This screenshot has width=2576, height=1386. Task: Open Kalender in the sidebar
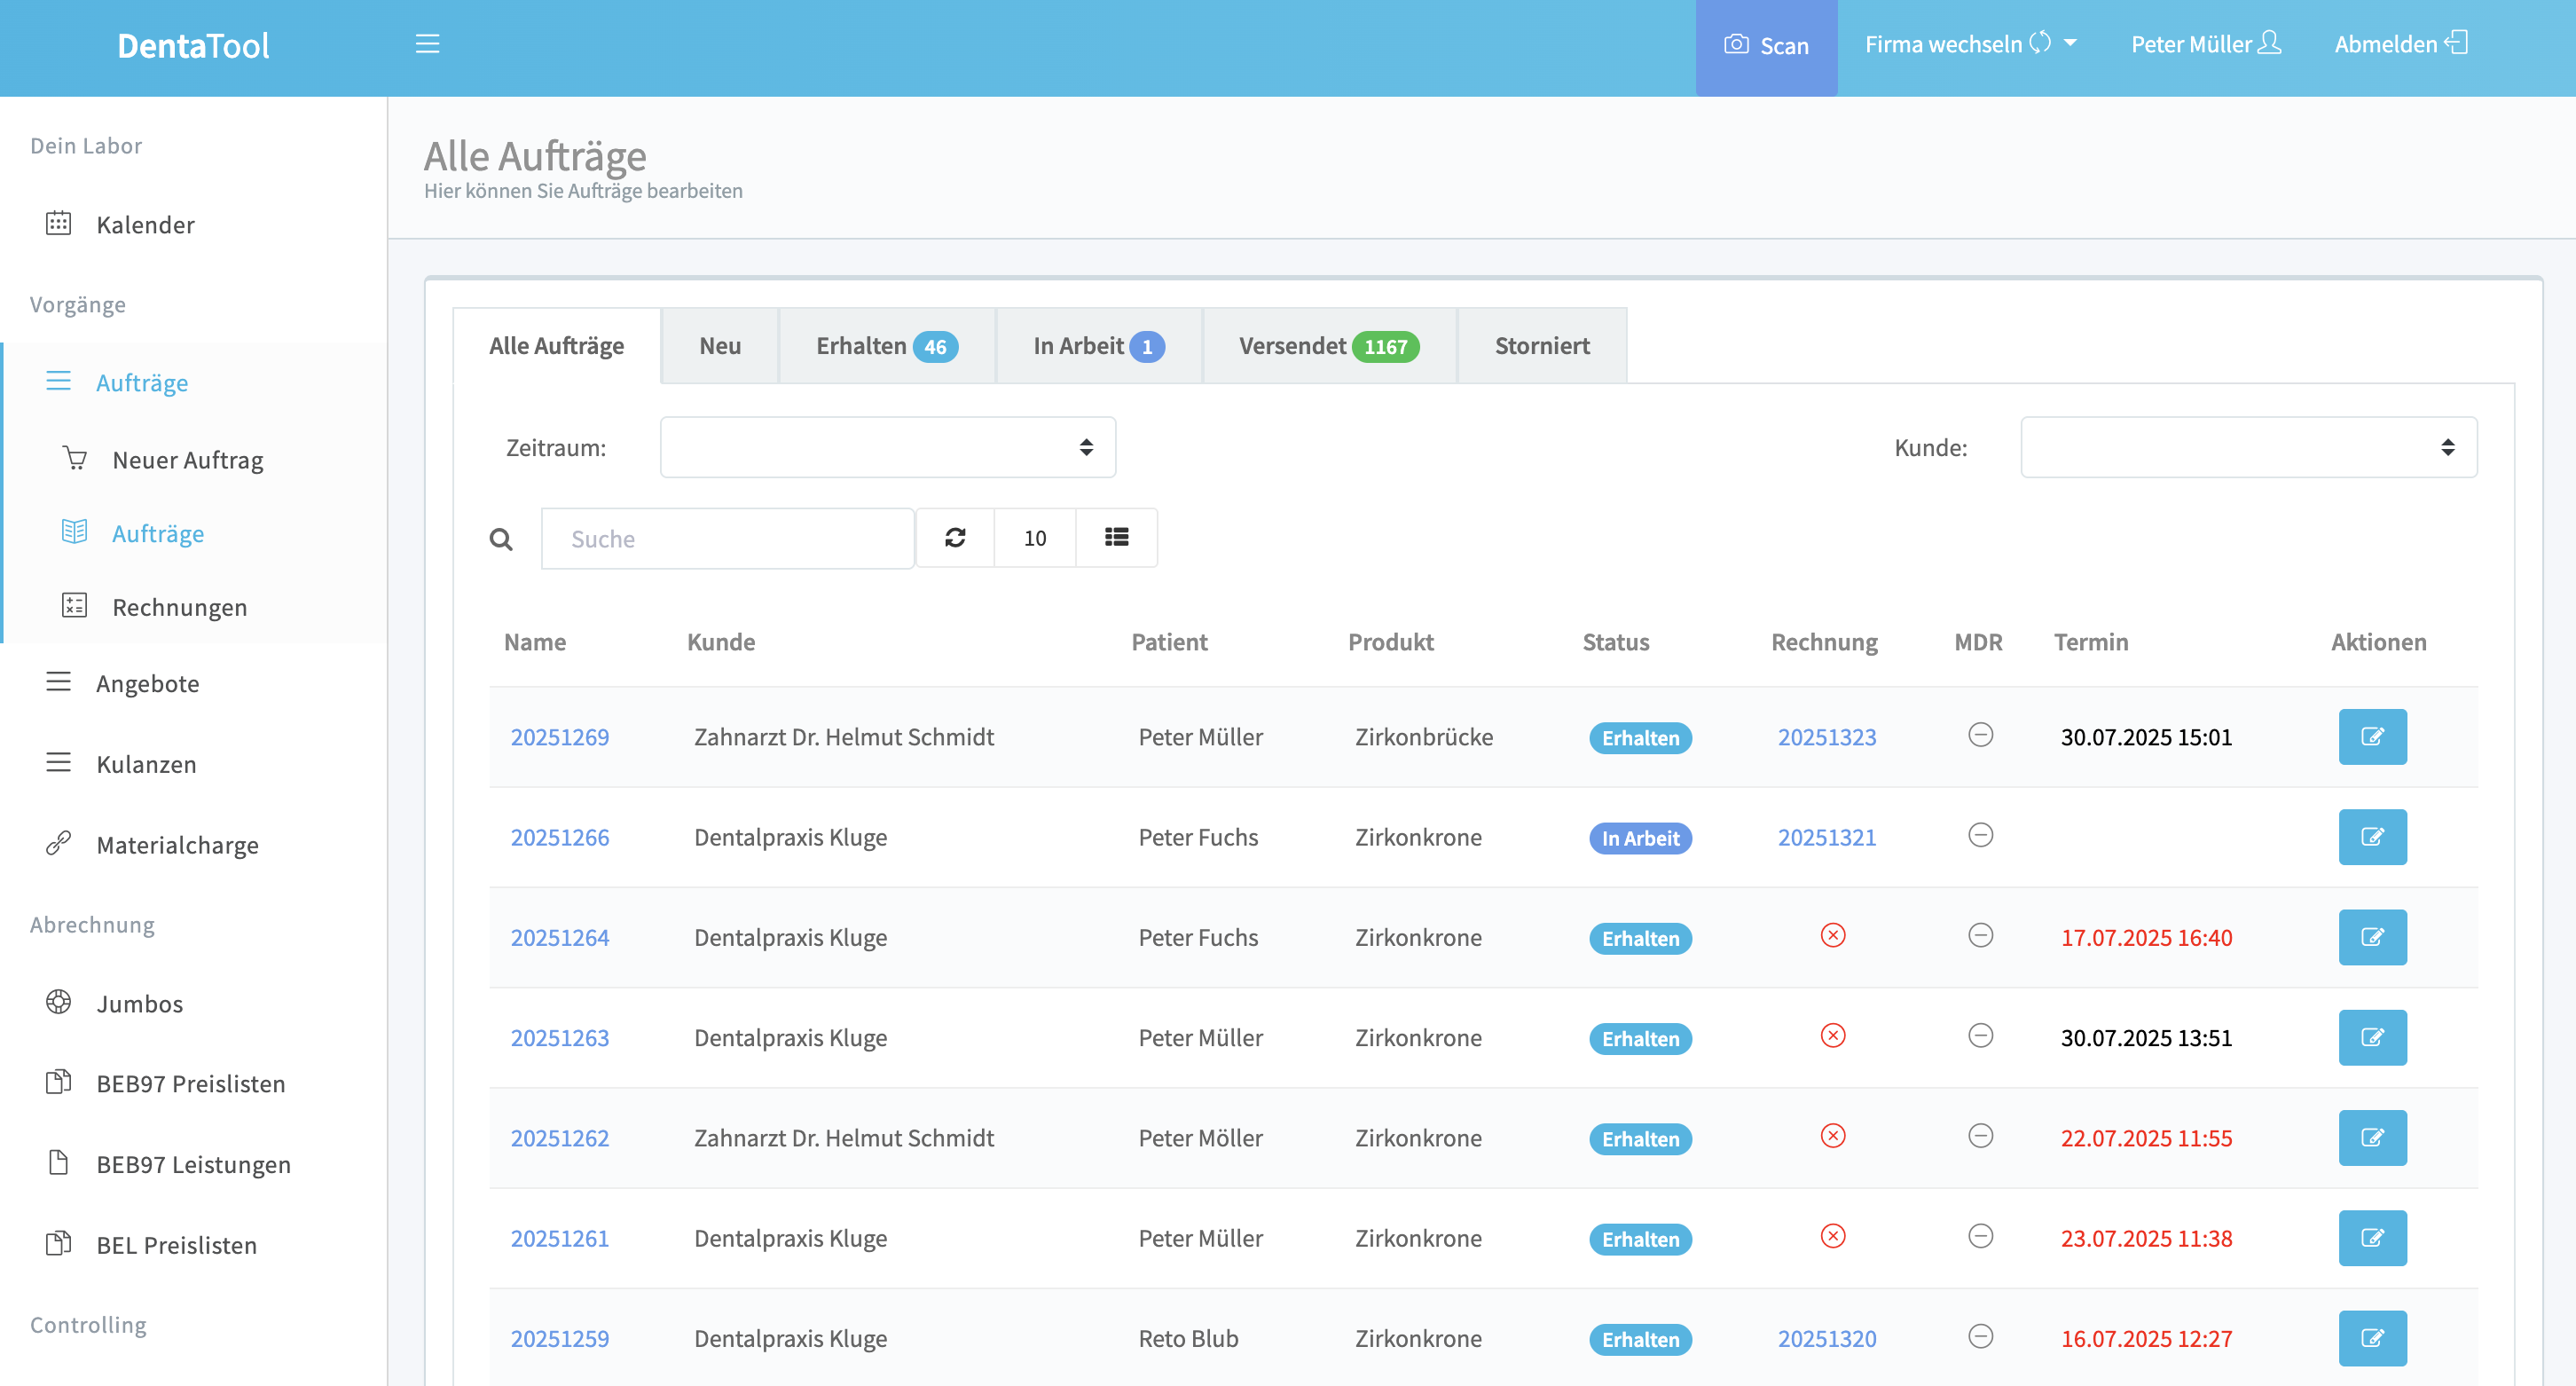point(145,224)
